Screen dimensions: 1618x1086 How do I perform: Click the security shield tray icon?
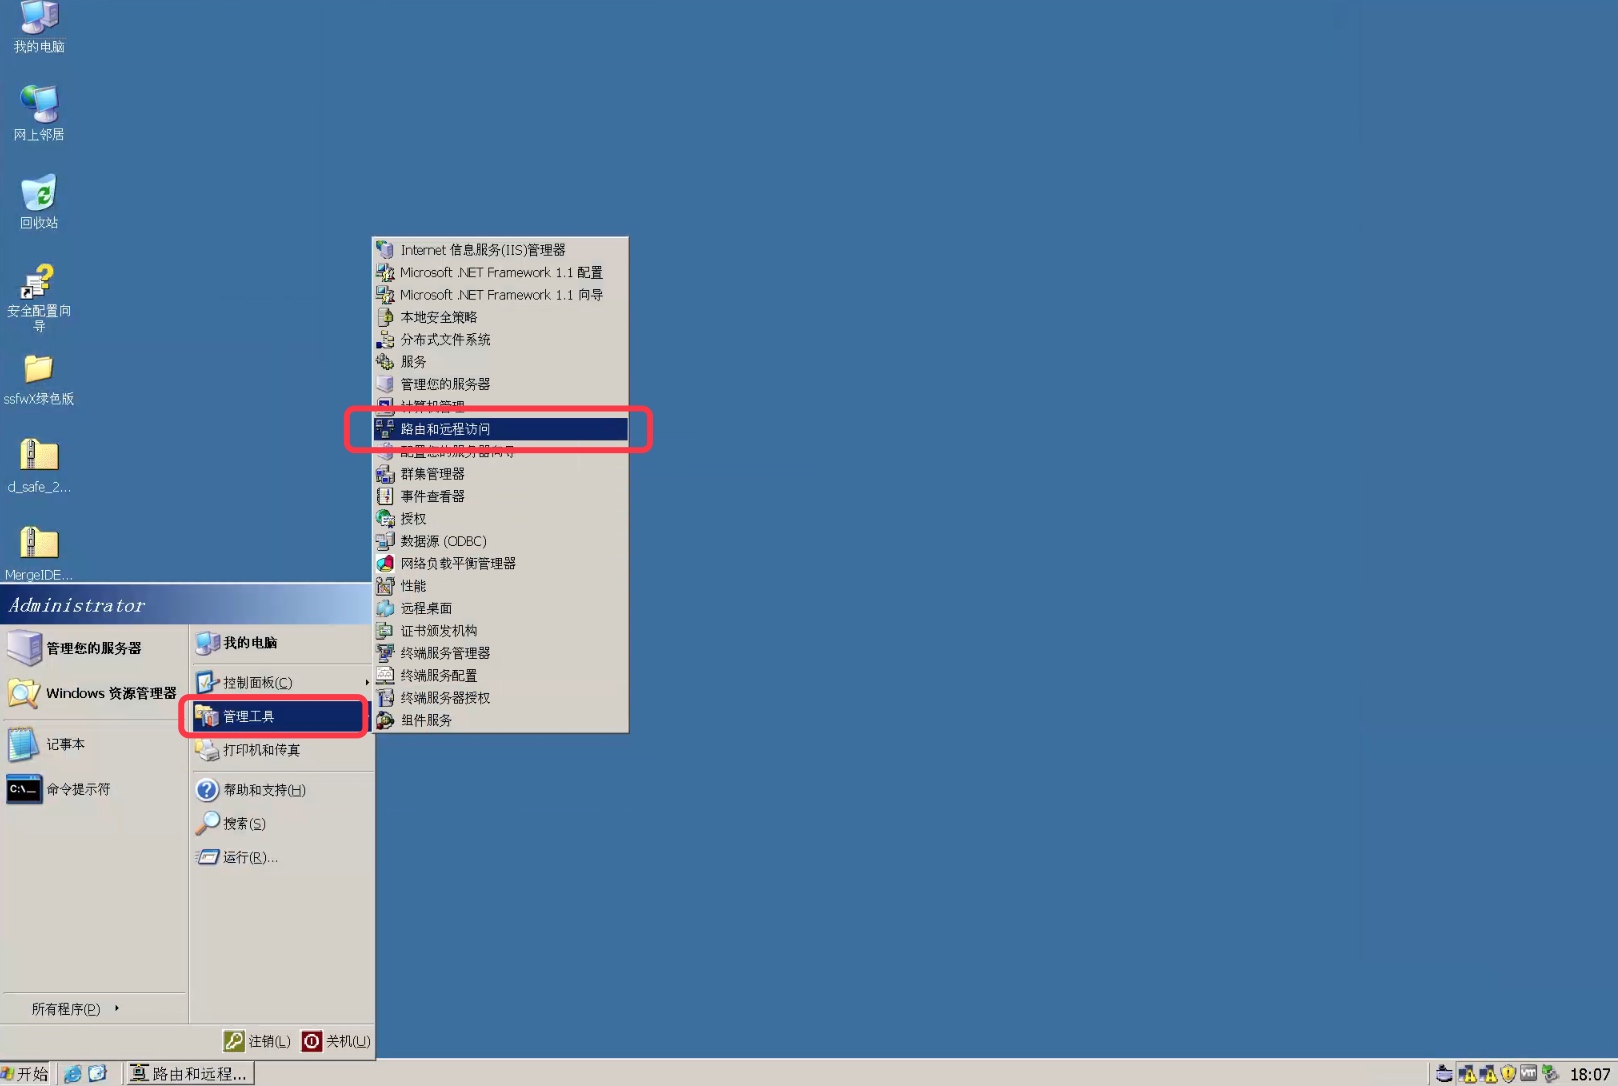coord(1508,1074)
